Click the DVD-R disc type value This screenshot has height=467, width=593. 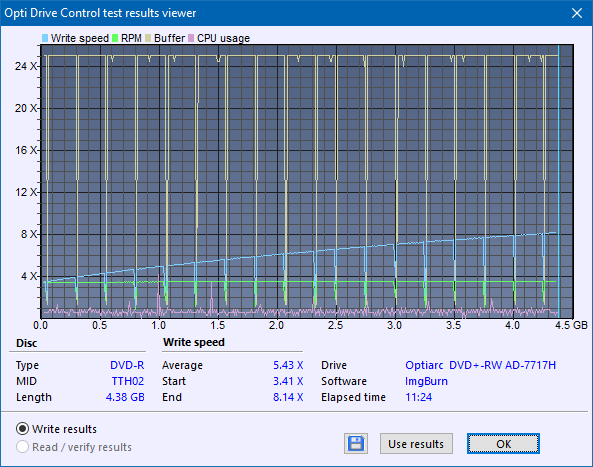click(x=127, y=365)
